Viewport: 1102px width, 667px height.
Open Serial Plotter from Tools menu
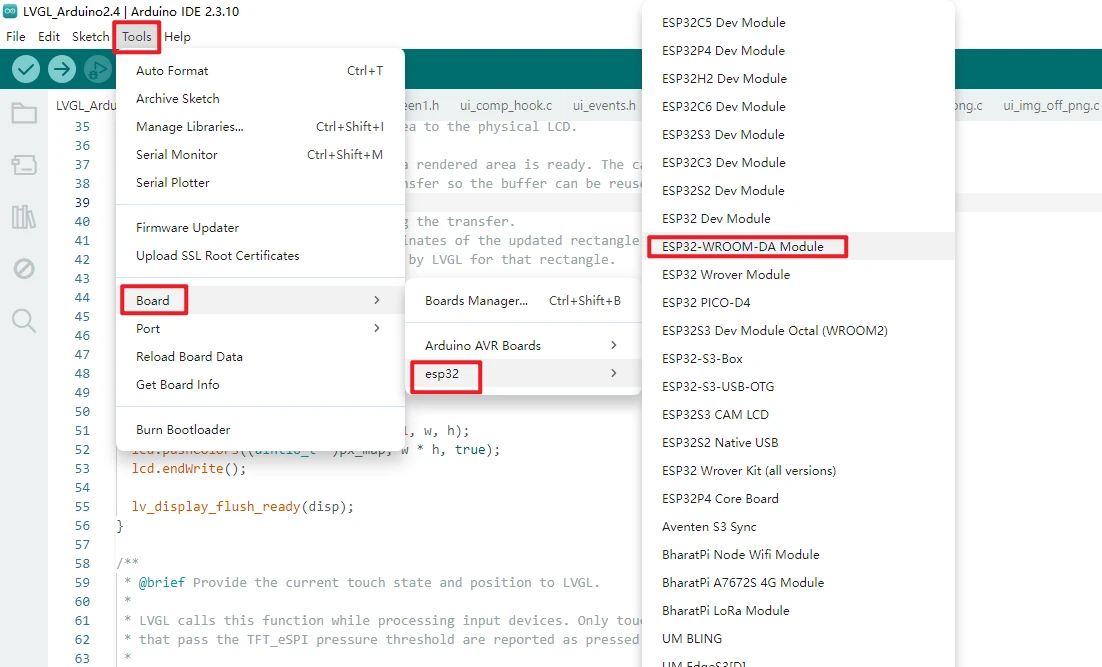260,183
